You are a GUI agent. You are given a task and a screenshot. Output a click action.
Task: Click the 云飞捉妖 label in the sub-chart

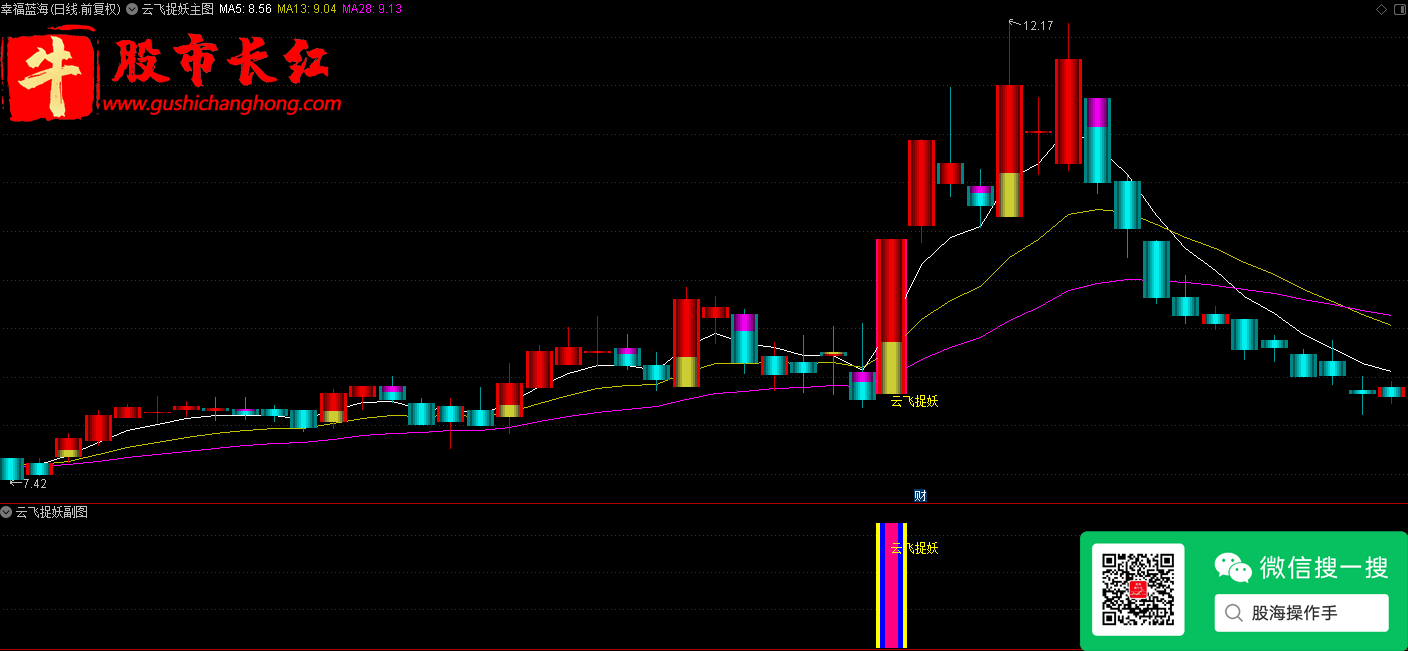914,548
